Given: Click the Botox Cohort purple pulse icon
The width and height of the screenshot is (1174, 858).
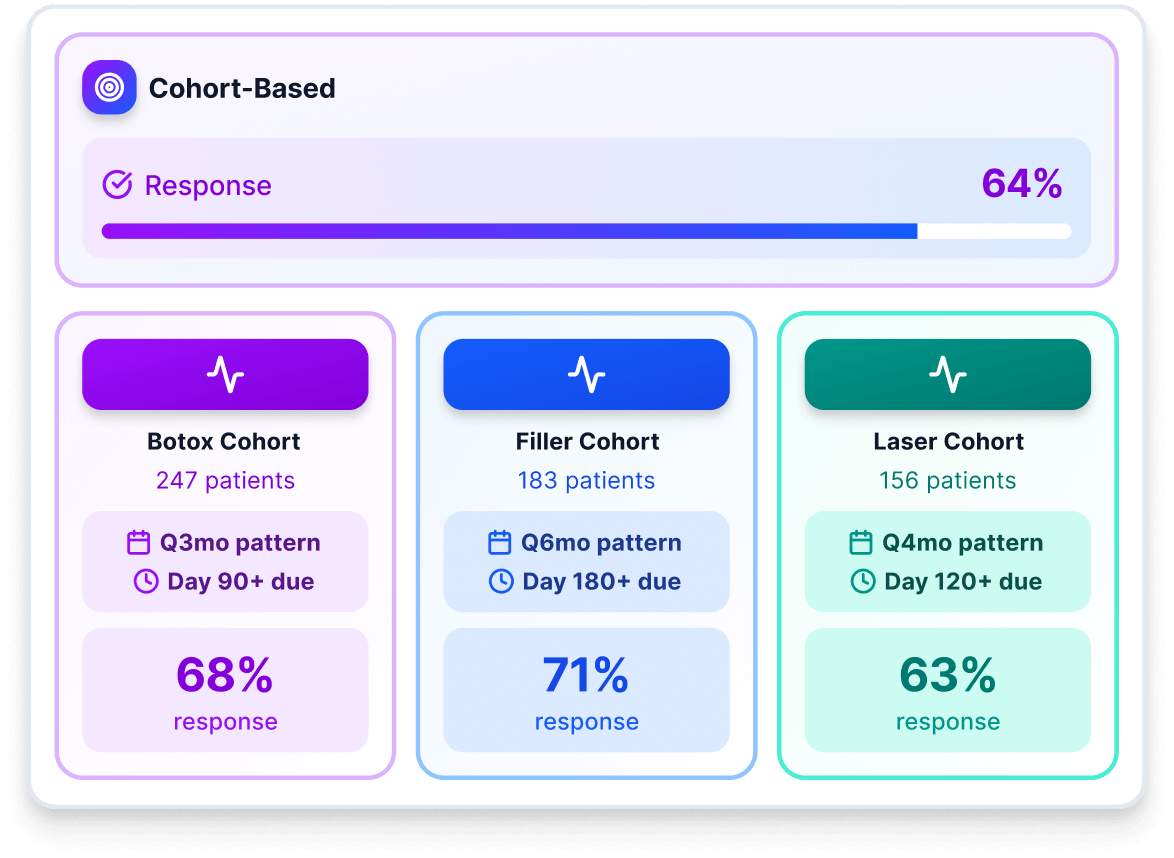Looking at the screenshot, I should (225, 374).
